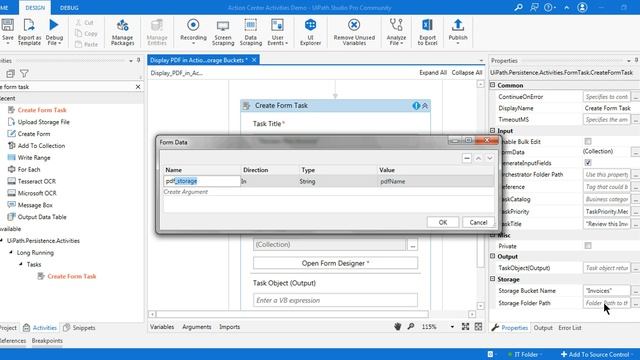Click Export to Excel

click(x=427, y=31)
